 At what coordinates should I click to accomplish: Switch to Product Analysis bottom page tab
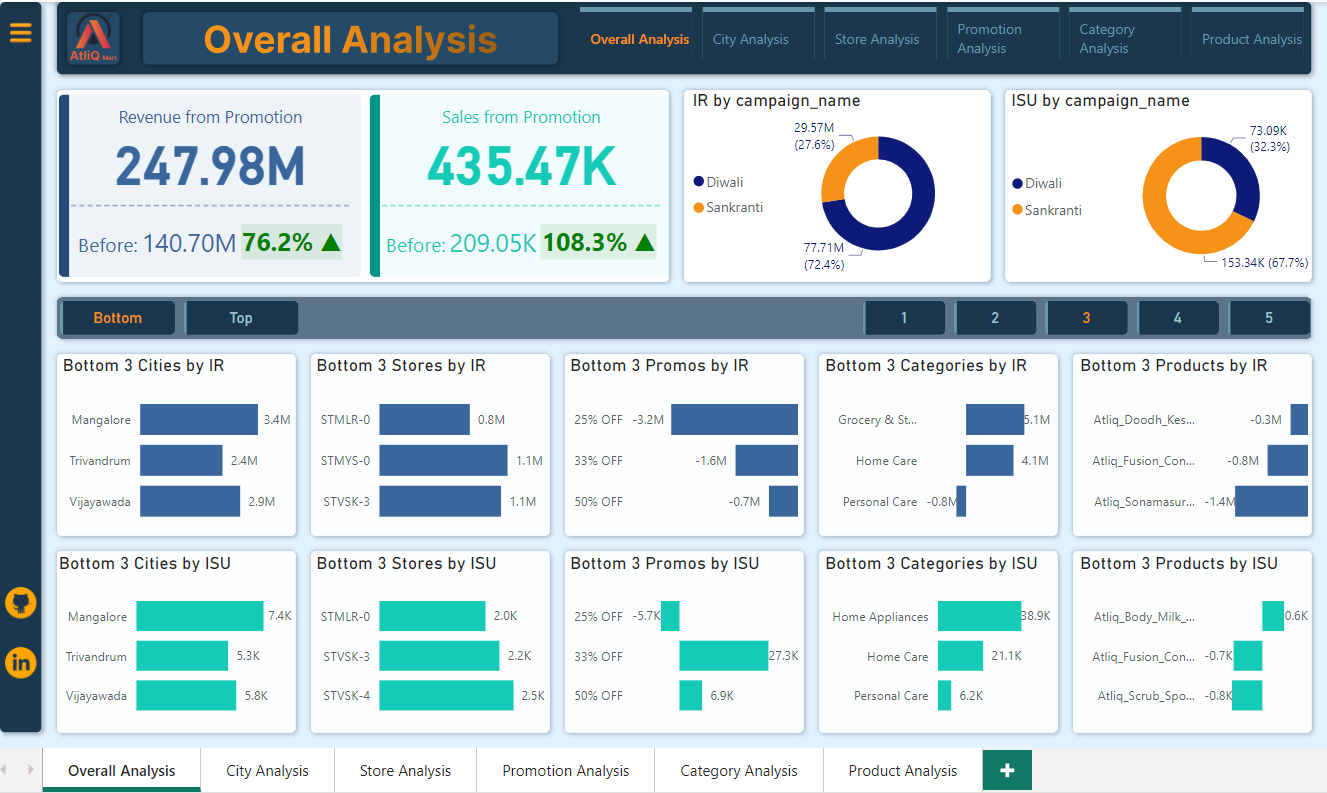coord(902,771)
